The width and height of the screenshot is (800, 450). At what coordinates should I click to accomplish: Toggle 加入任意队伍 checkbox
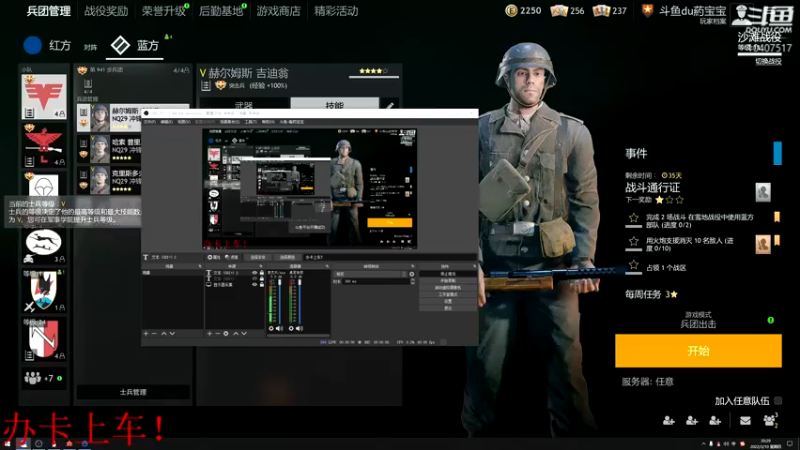778,401
